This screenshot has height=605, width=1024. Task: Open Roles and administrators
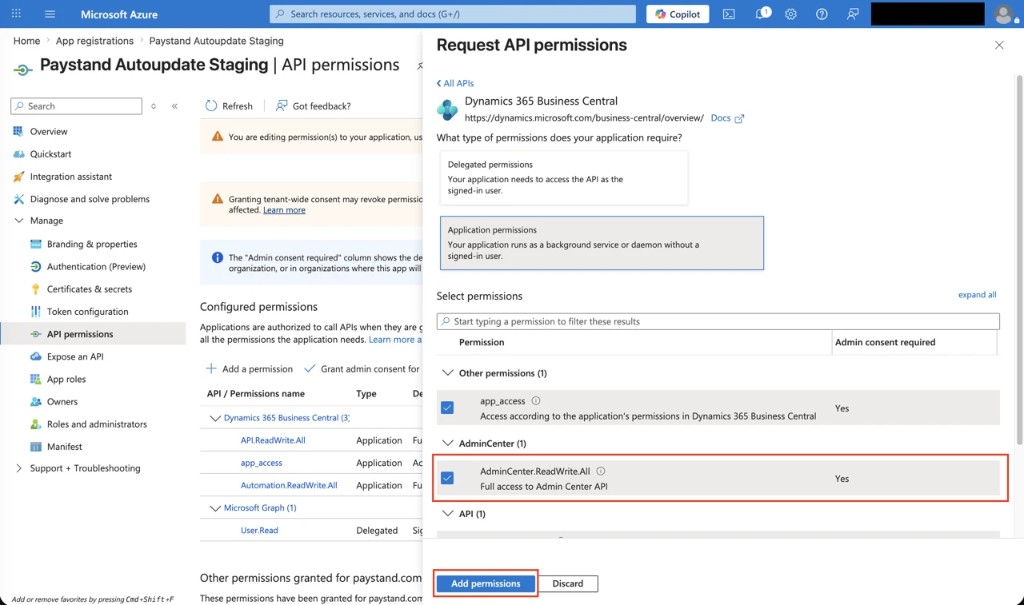[x=97, y=424]
